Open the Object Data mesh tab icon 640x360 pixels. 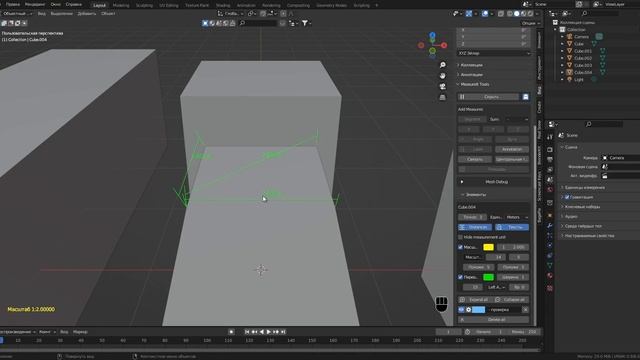[x=550, y=266]
